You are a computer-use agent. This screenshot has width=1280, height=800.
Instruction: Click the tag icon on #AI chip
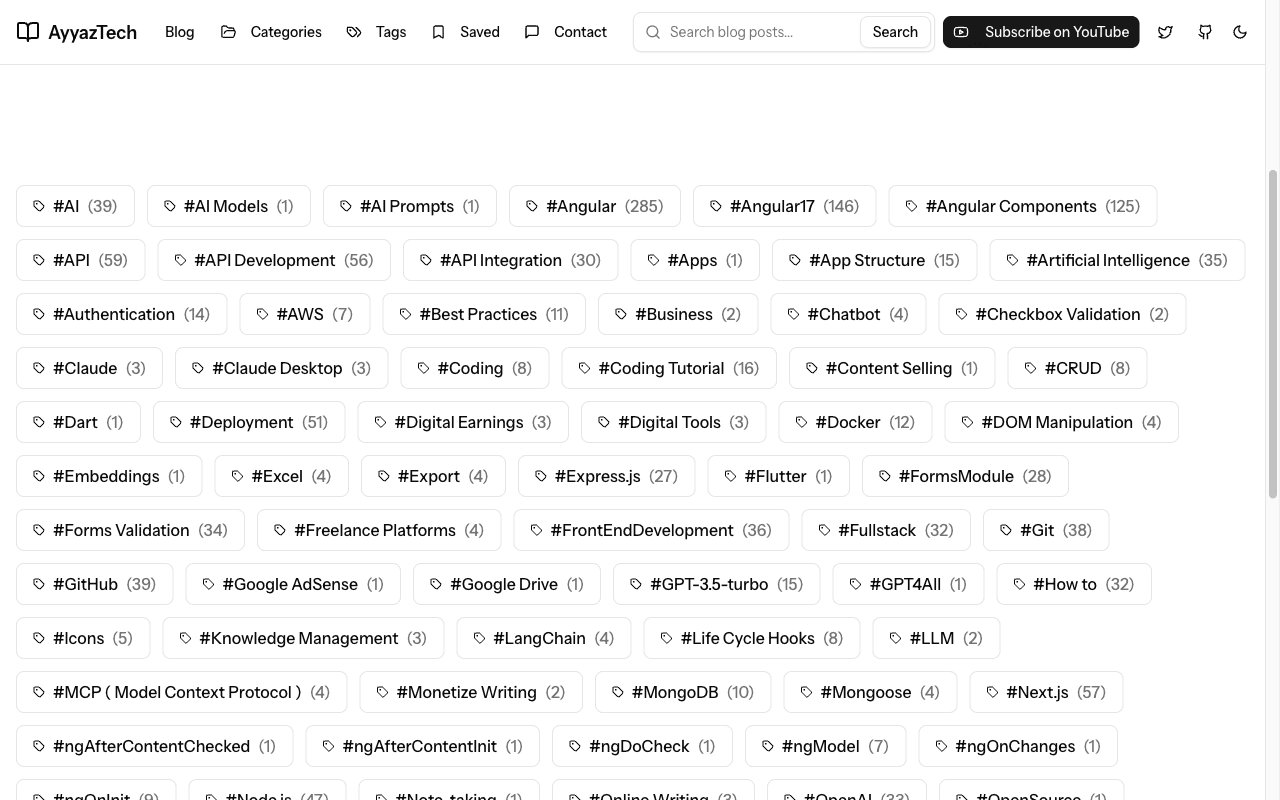(39, 206)
